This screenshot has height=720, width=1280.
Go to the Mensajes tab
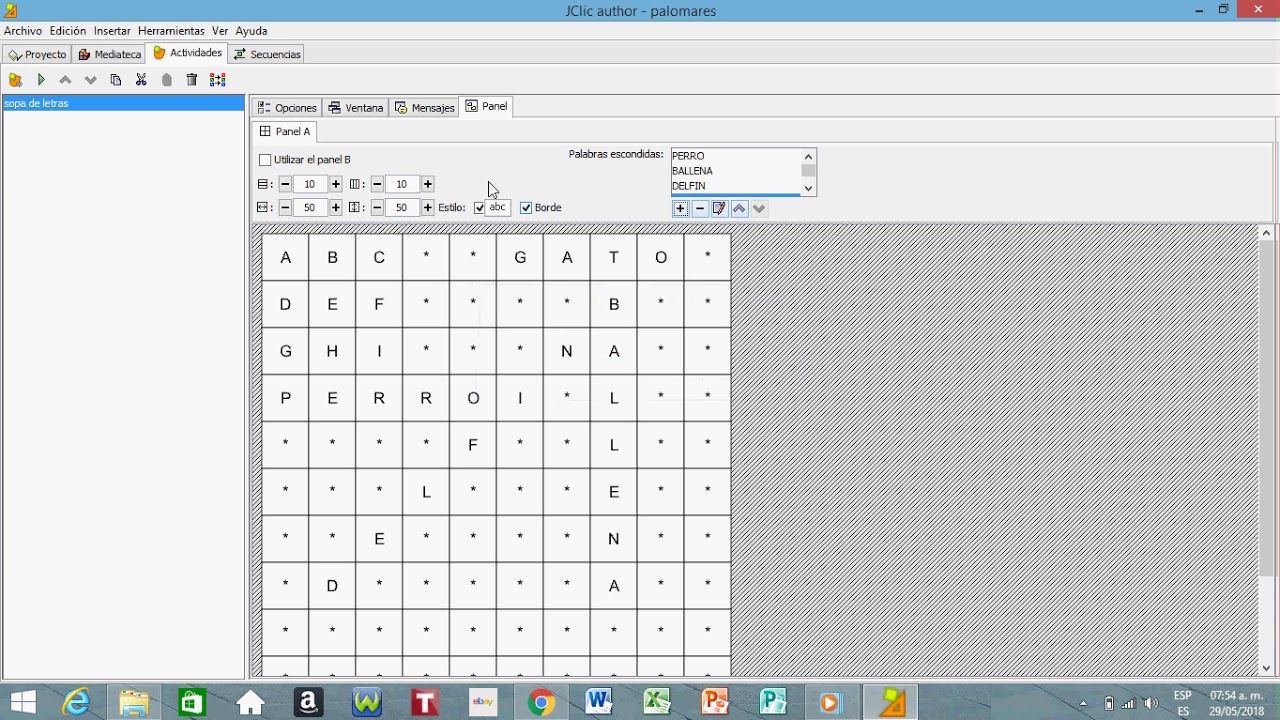pyautogui.click(x=425, y=108)
